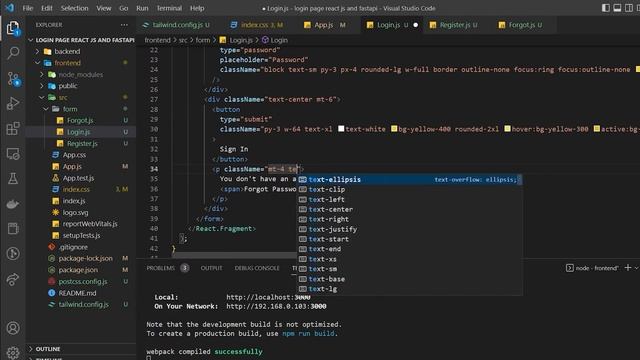Toggle secondary side bar layout icon
The width and height of the screenshot is (640, 360).
pyautogui.click(x=629, y=8)
